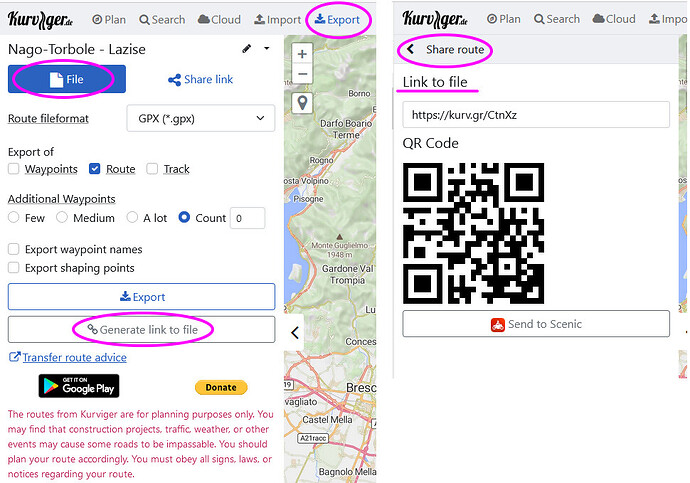The width and height of the screenshot is (690, 483).
Task: Edit route name with pencil icon
Action: click(x=247, y=48)
